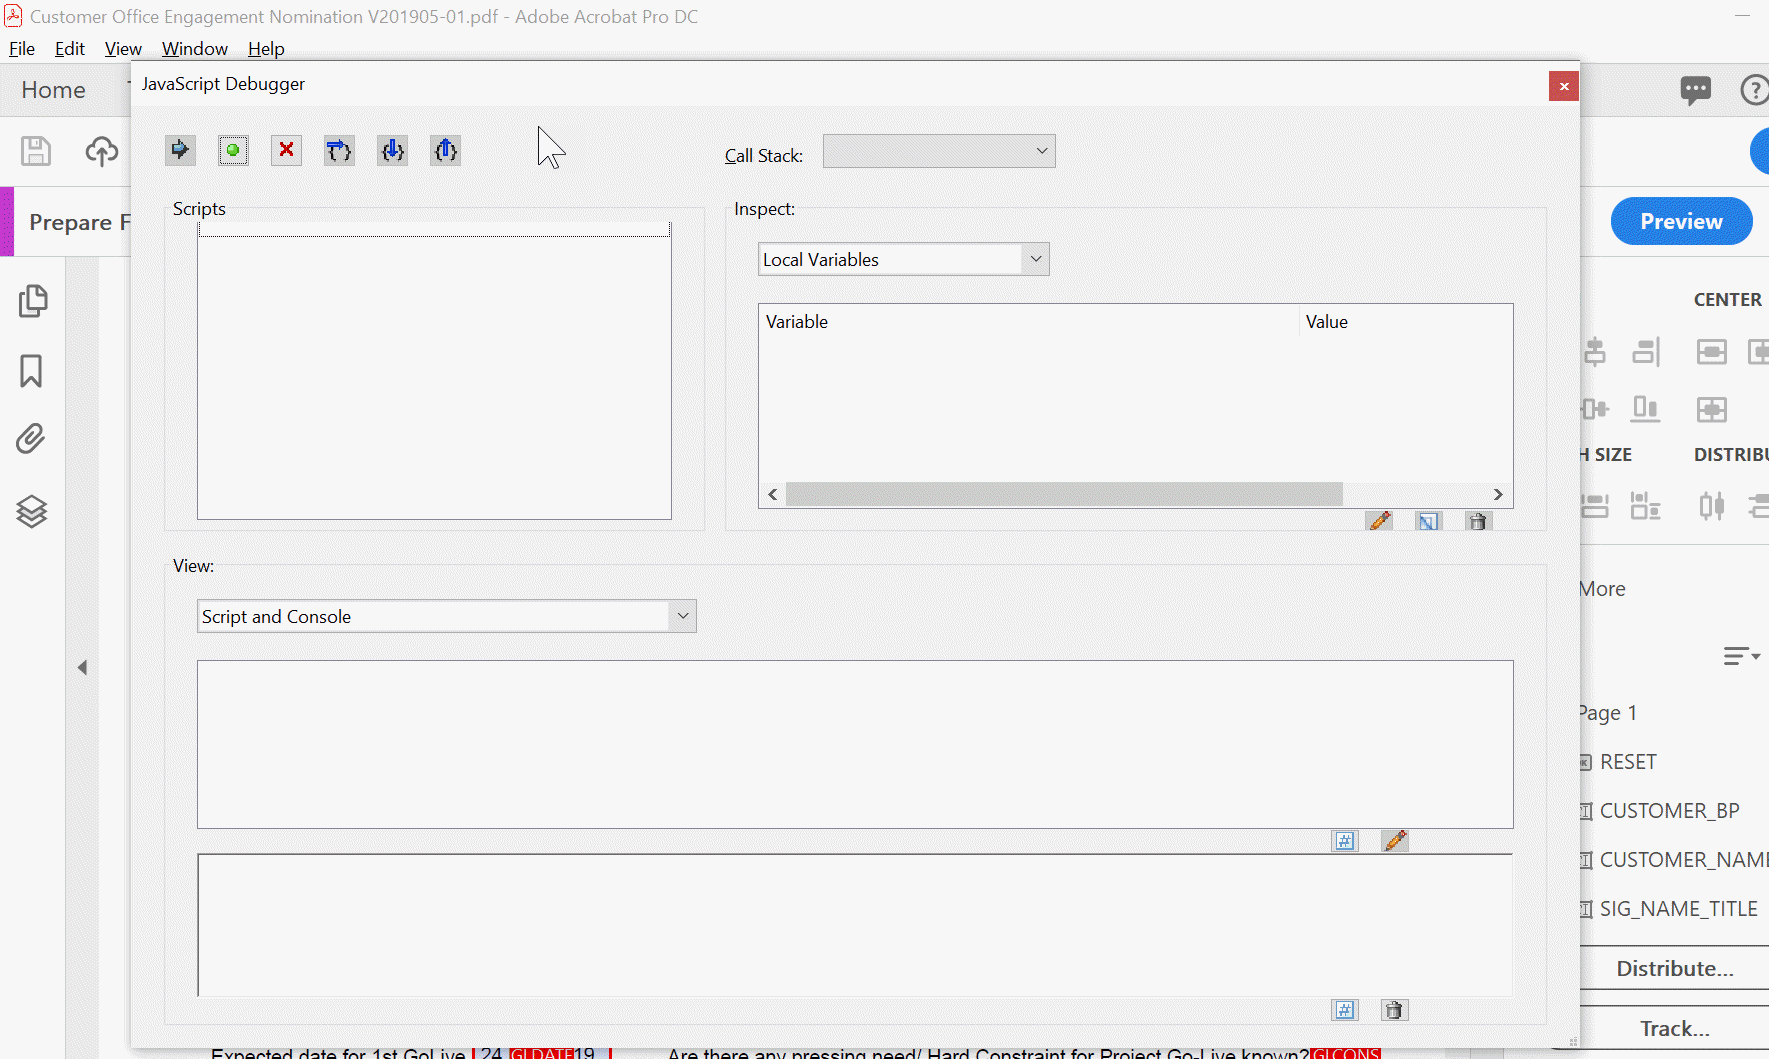Click the Variable column header
The image size is (1769, 1059).
tap(1029, 322)
